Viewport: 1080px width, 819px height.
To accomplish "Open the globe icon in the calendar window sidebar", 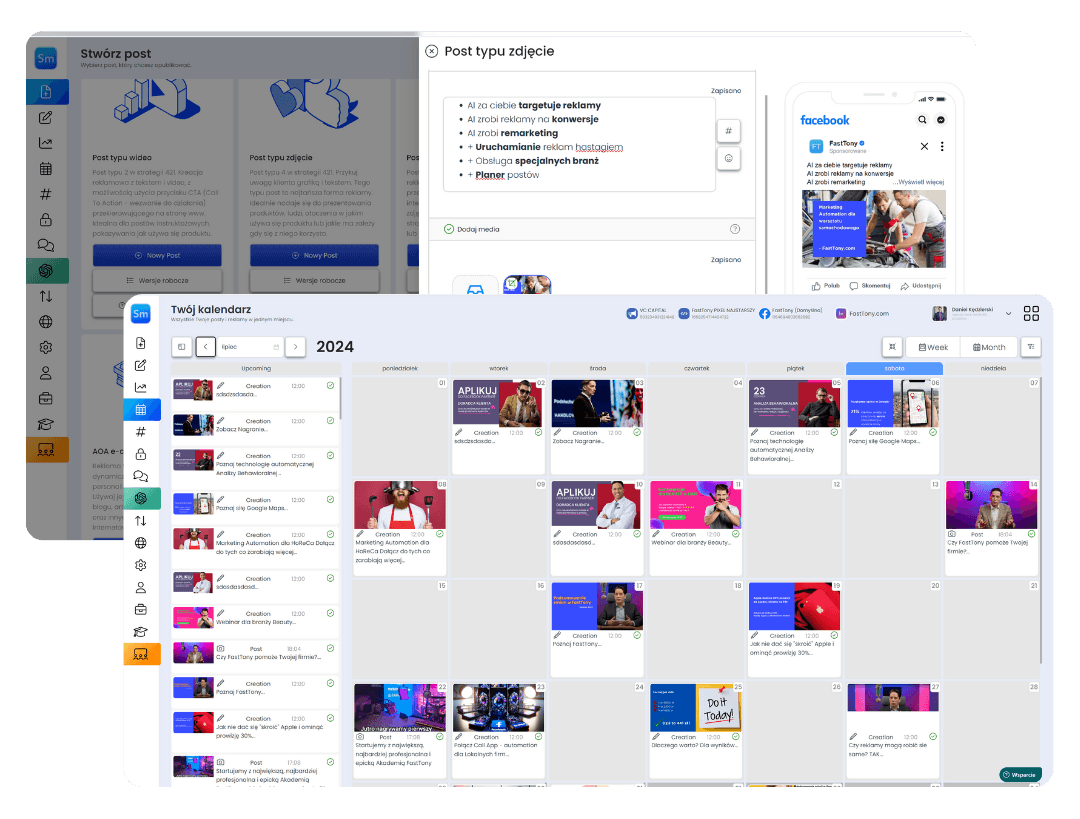I will point(141,543).
